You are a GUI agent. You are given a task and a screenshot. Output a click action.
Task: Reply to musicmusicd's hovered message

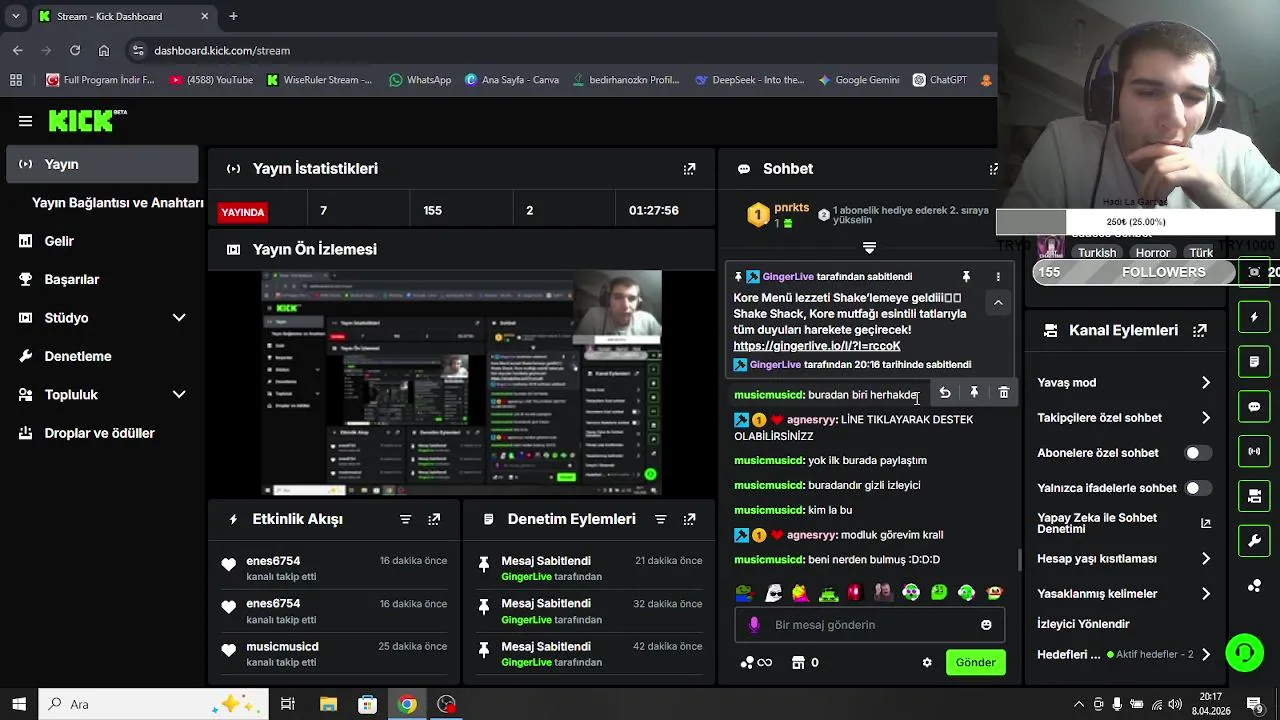pos(944,393)
